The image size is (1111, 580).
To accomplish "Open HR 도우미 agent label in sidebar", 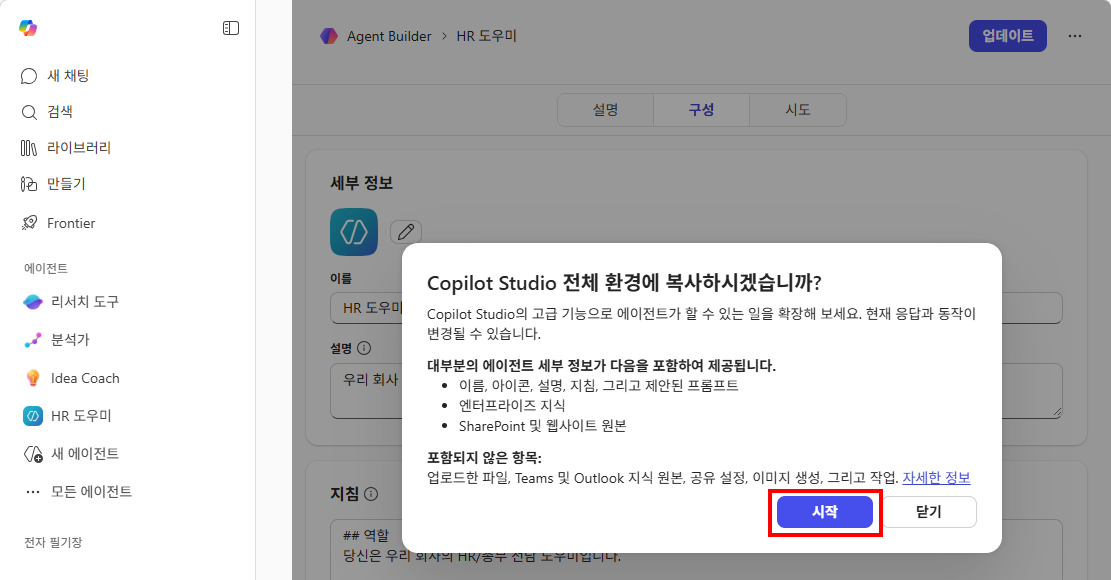I will 81,416.
